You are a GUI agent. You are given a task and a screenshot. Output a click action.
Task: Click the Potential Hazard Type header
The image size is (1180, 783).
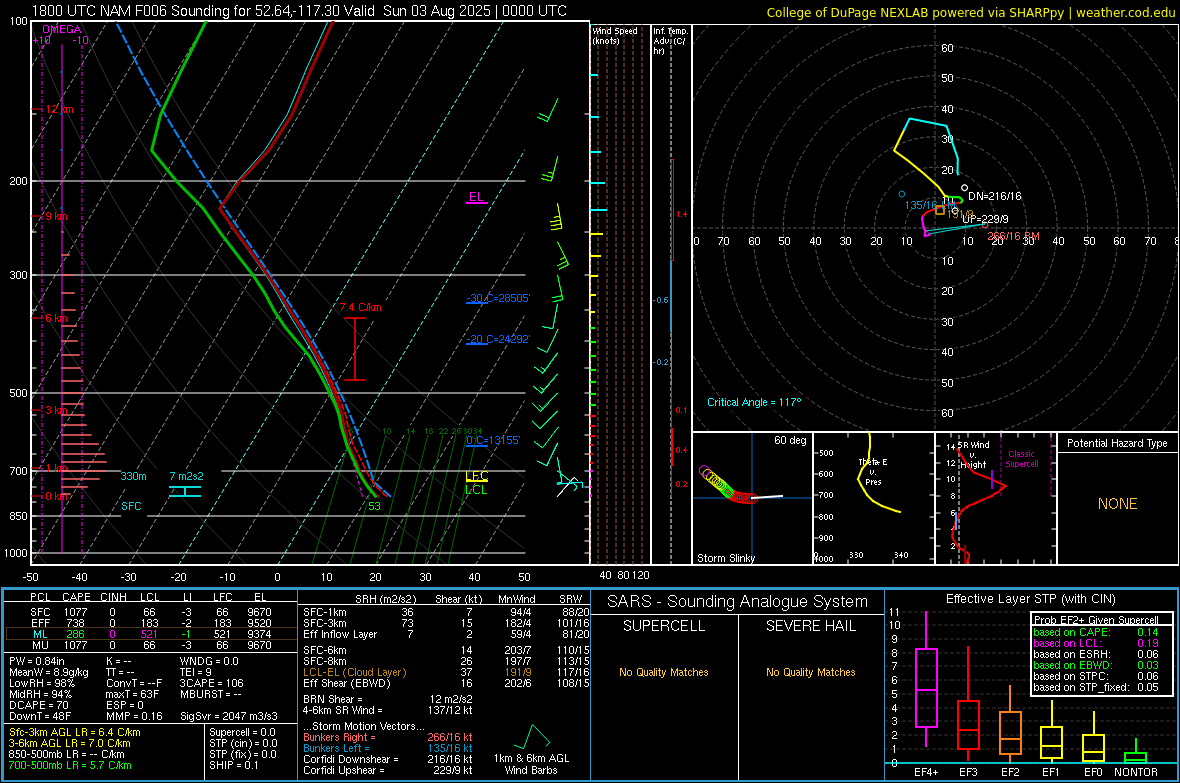point(1117,443)
